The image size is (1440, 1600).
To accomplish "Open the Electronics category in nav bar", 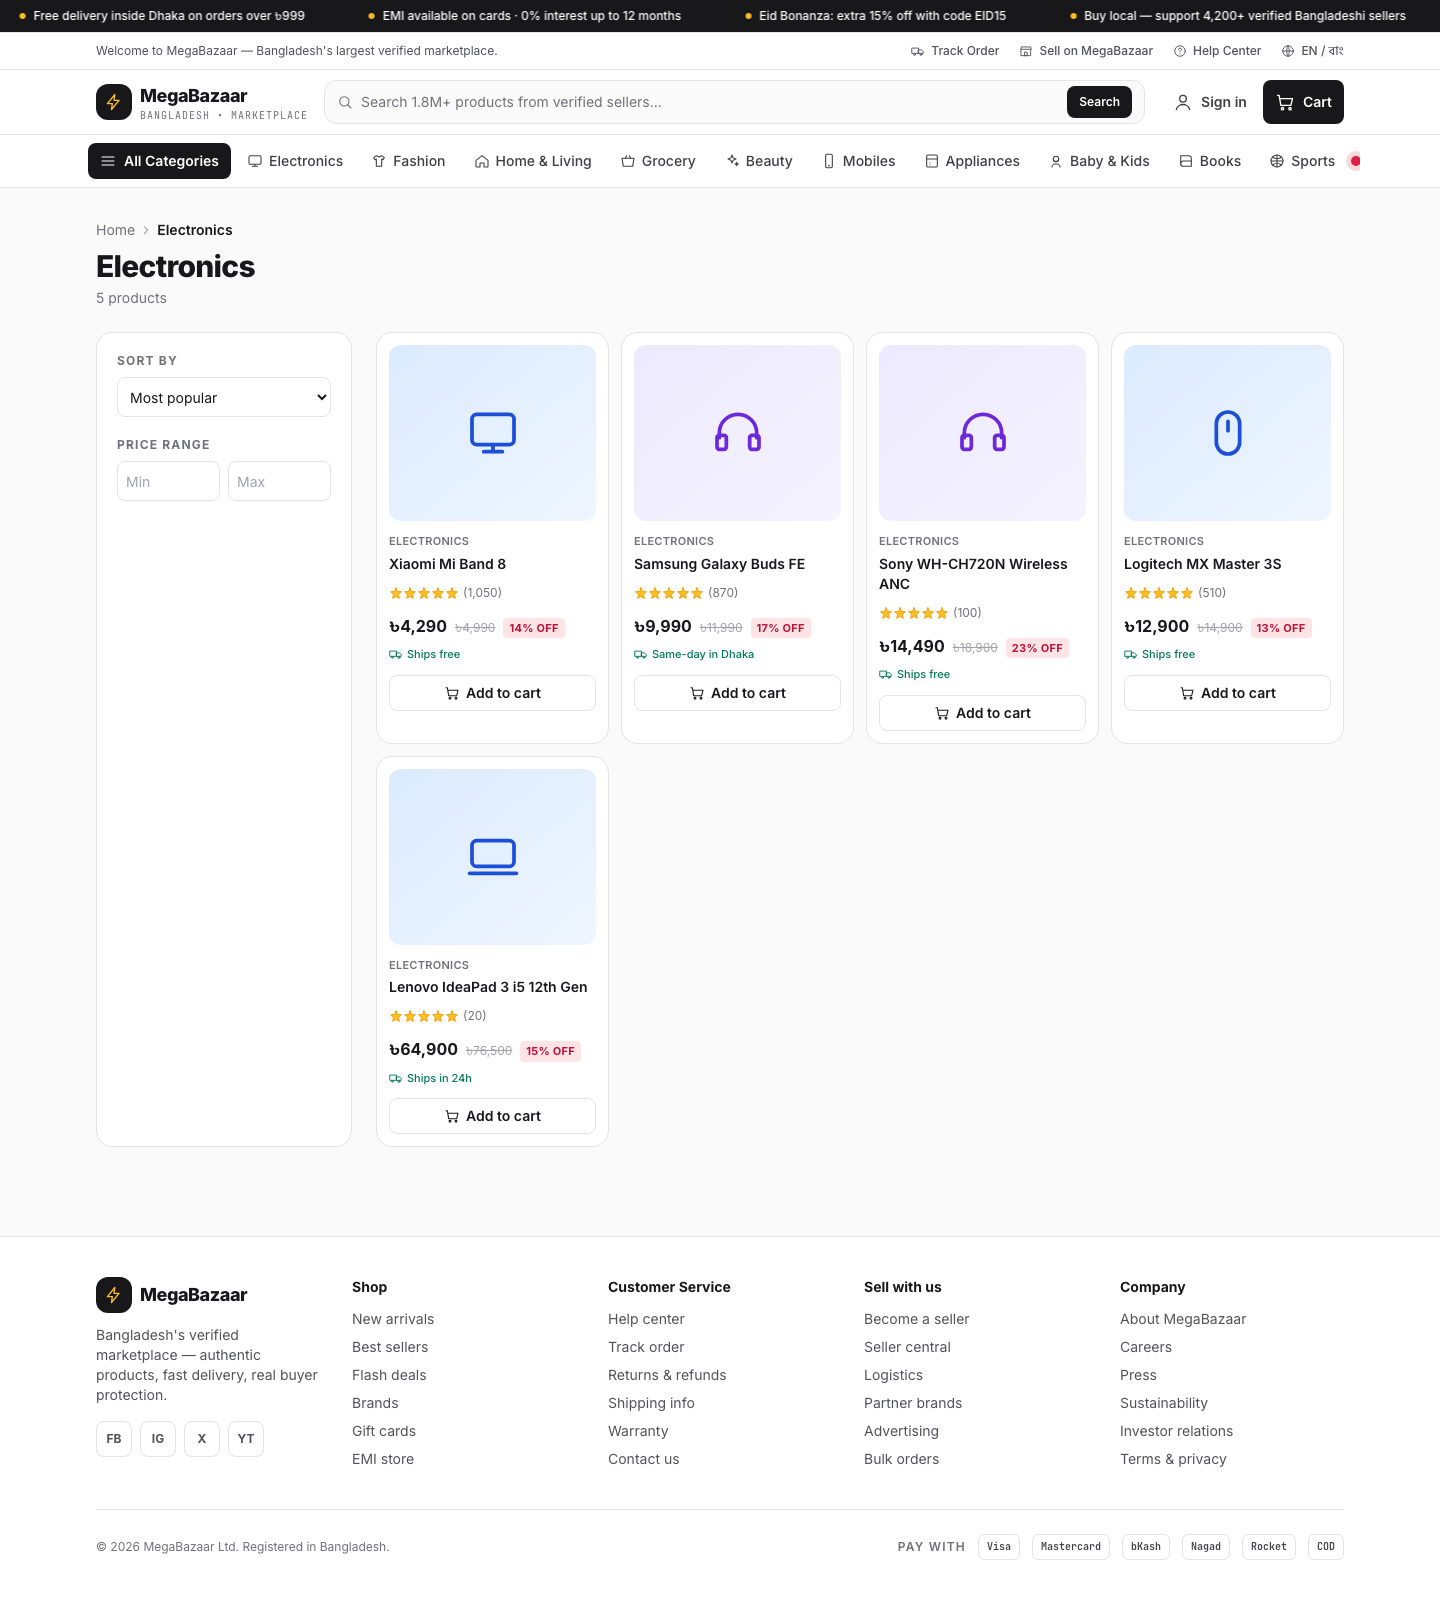I will coord(295,161).
